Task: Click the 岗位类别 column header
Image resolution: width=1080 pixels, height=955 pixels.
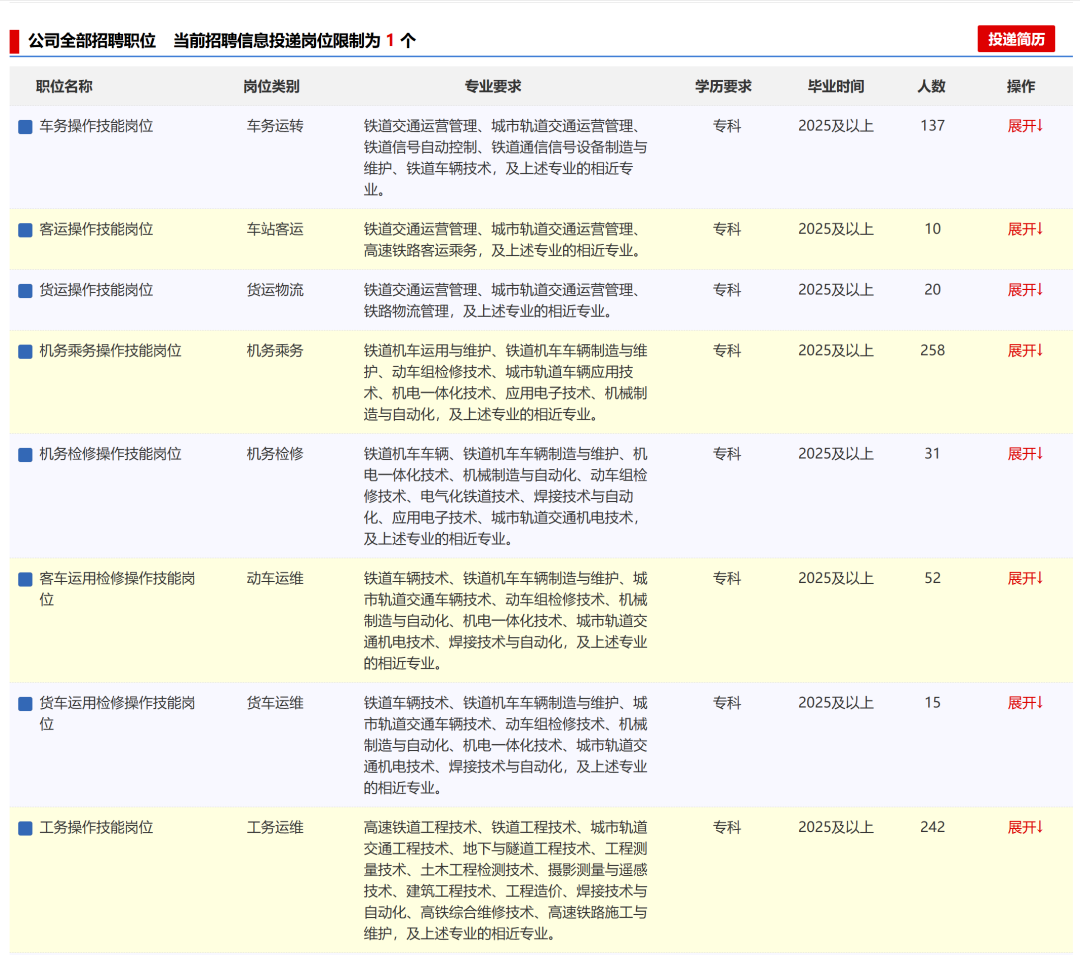Action: pyautogui.click(x=271, y=87)
